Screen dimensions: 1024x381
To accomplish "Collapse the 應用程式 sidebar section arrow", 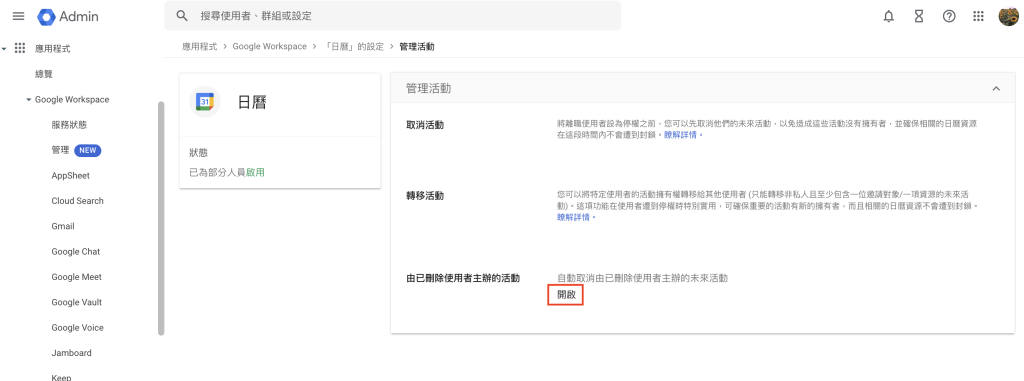I will coord(5,48).
